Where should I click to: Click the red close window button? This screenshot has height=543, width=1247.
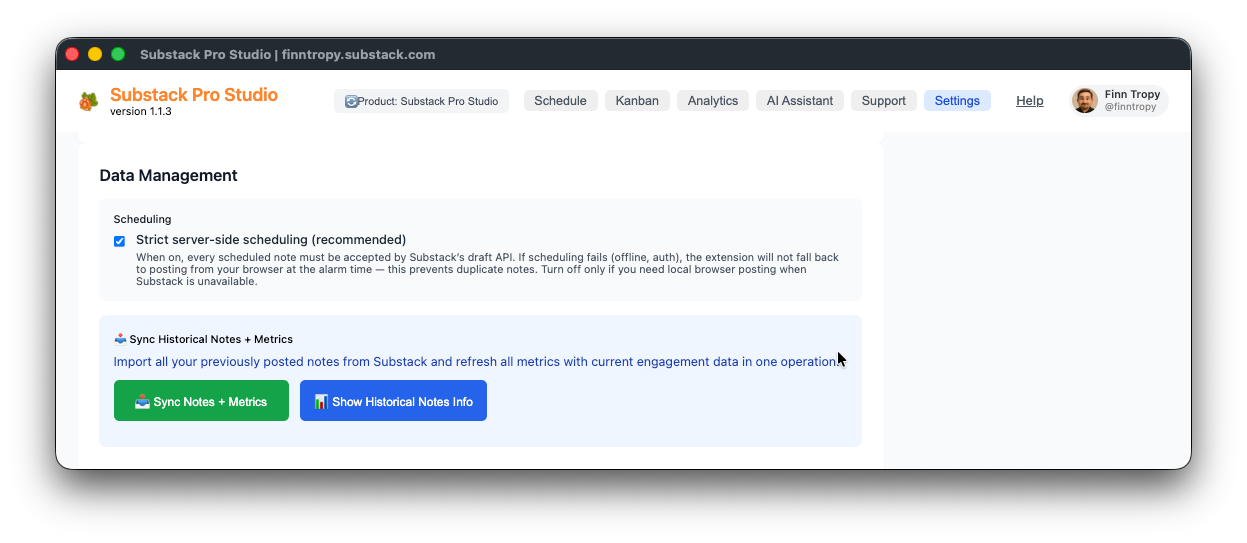[x=72, y=54]
